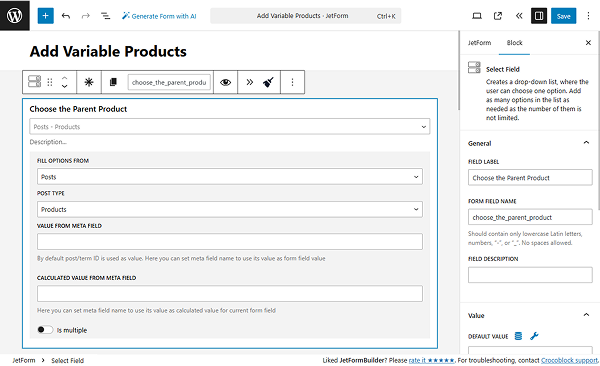Image resolution: width=600 pixels, height=366 pixels.
Task: Open the Crocoblock support link
Action: pyautogui.click(x=569, y=360)
